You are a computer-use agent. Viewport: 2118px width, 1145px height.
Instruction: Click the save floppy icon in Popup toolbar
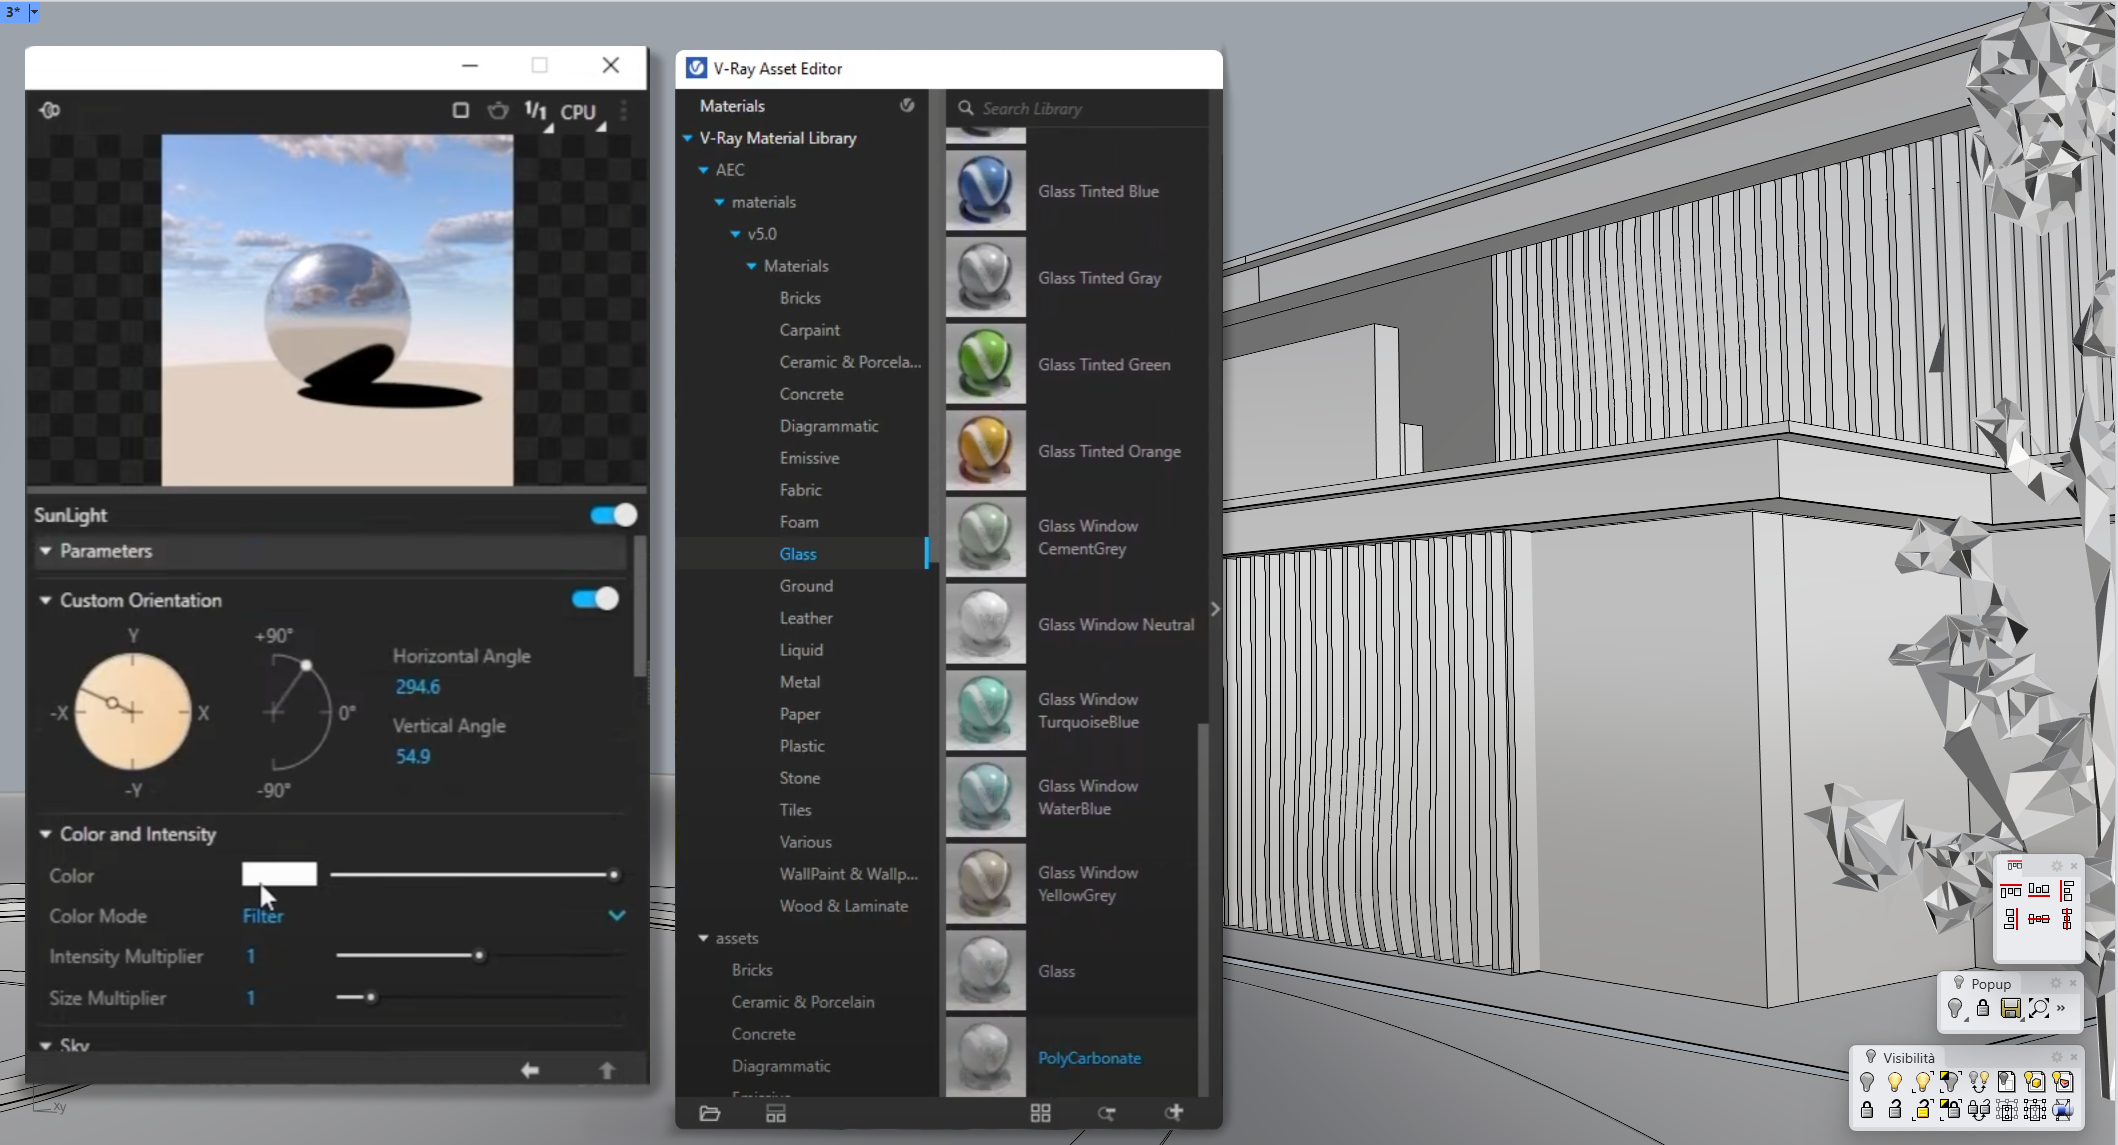(x=2010, y=1008)
